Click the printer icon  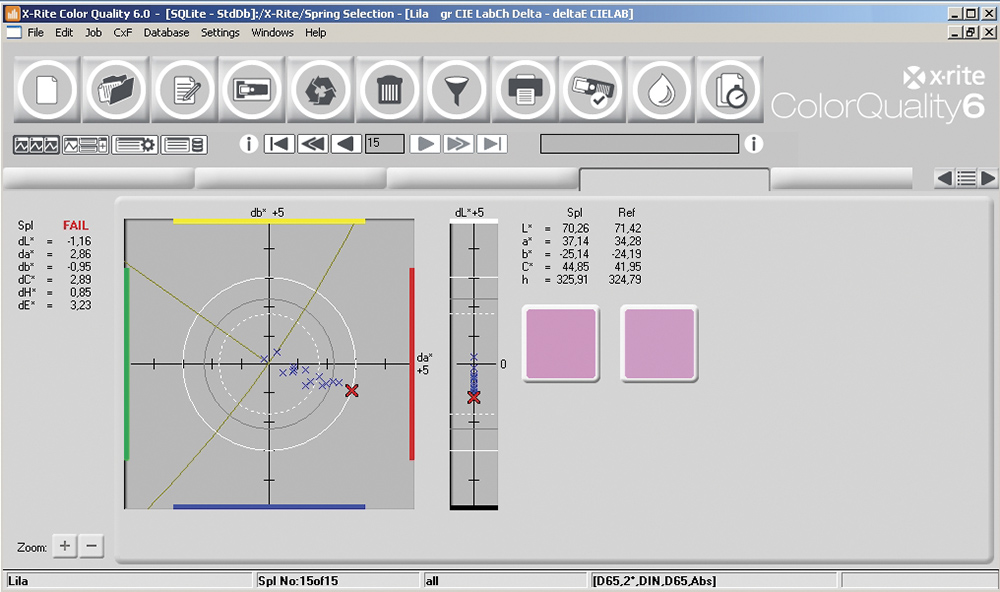point(525,91)
